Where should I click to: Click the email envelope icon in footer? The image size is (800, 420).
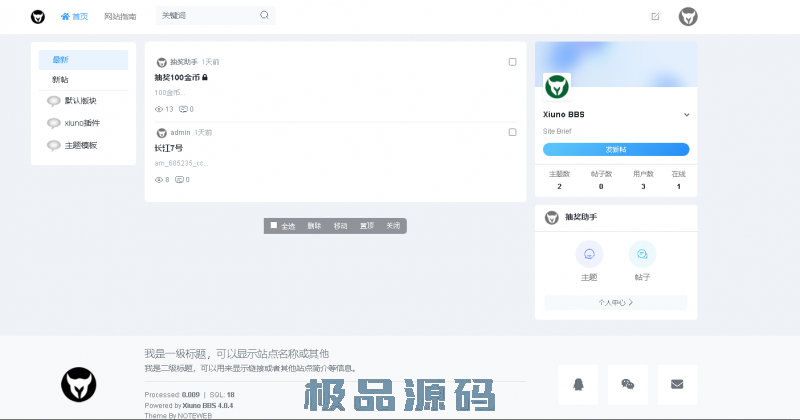pyautogui.click(x=677, y=384)
